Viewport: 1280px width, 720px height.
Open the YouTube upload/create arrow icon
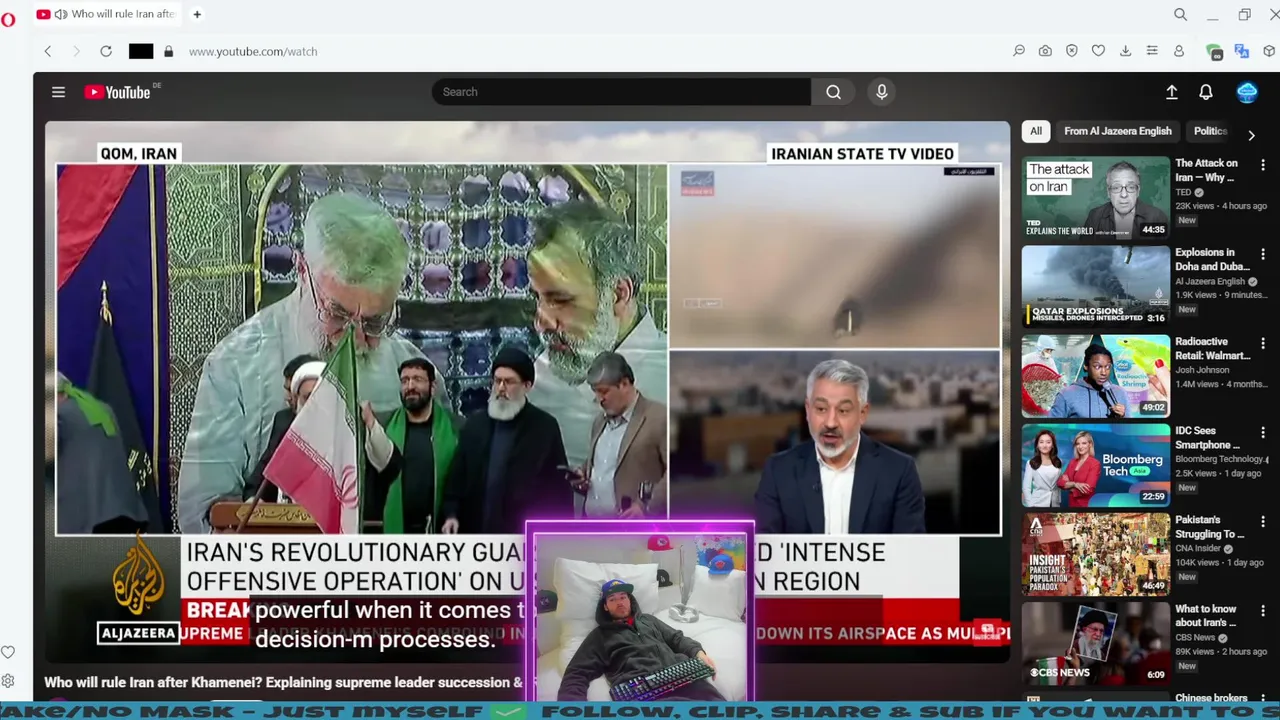[x=1172, y=92]
